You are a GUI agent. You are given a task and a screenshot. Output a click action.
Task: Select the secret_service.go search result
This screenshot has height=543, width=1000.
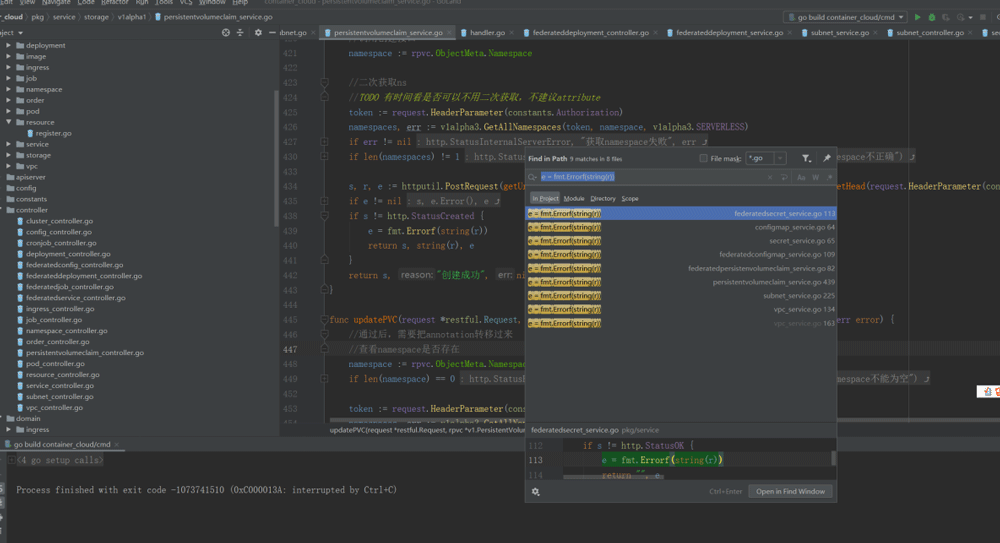tap(680, 241)
